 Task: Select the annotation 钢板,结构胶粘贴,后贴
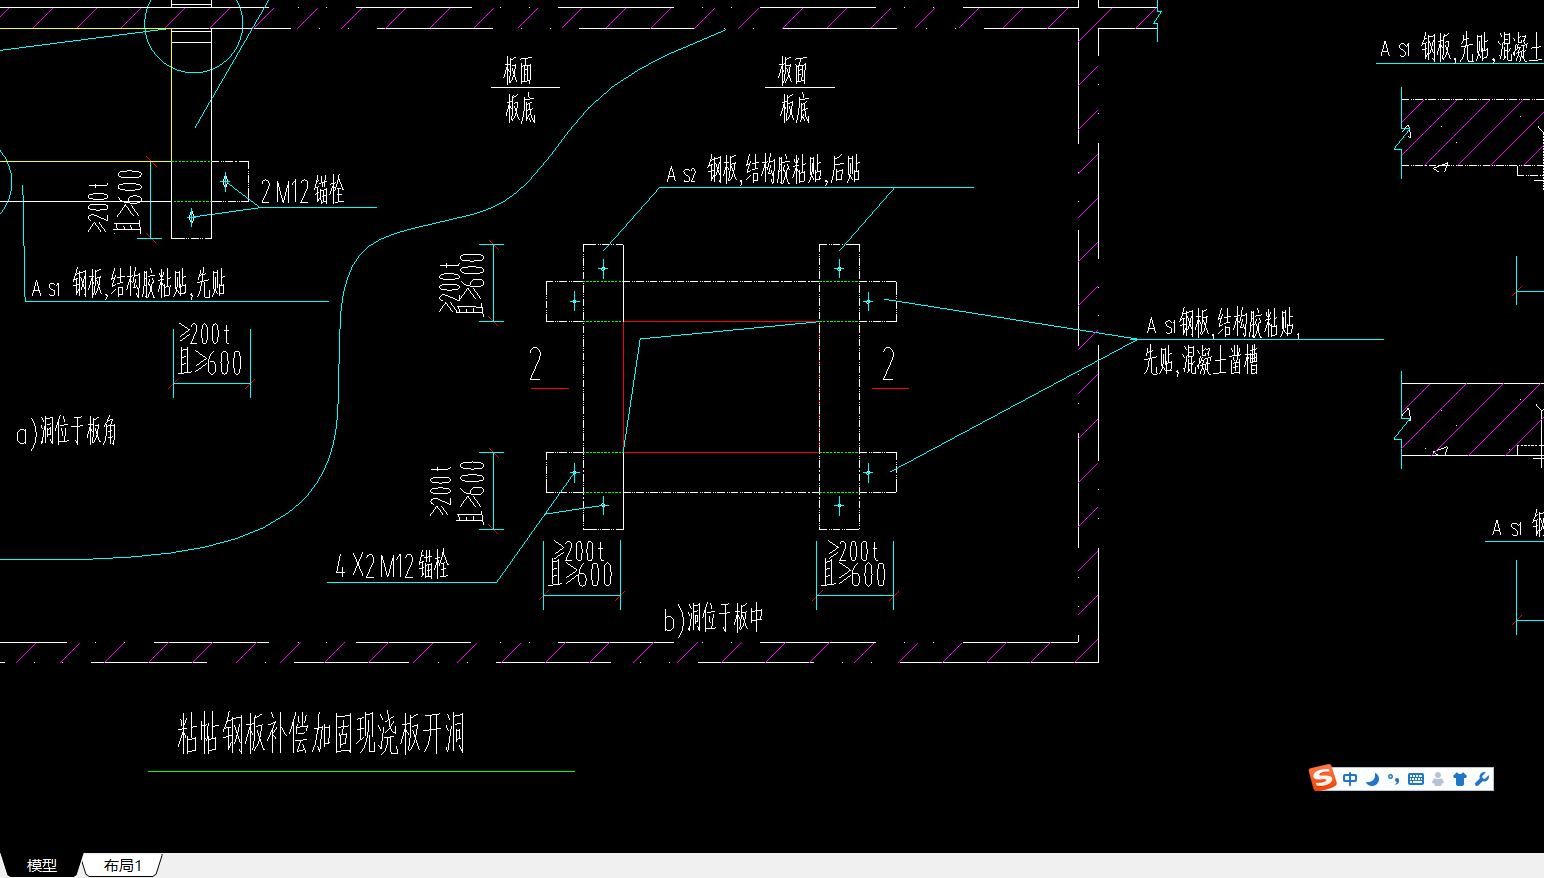783,169
